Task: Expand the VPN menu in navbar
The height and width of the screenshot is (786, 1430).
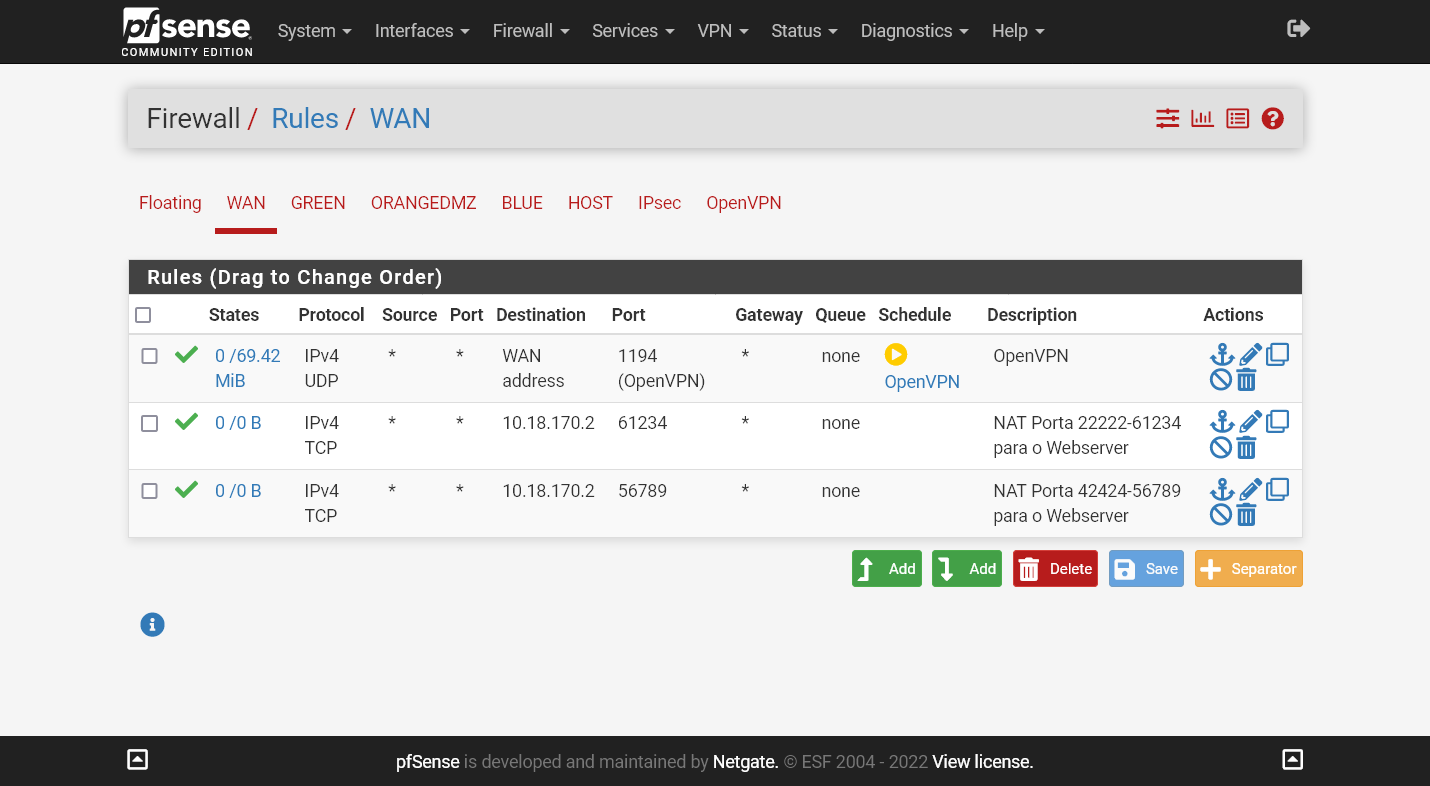Action: (x=722, y=31)
